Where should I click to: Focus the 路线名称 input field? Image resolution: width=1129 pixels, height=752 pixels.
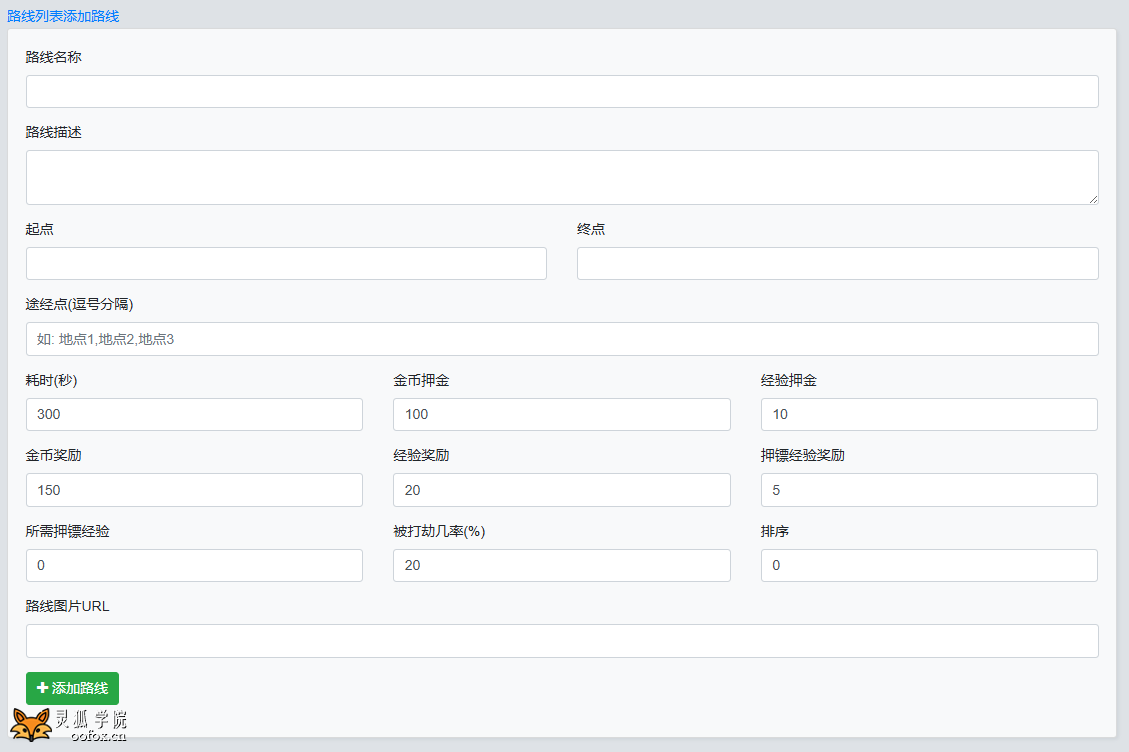pyautogui.click(x=562, y=91)
